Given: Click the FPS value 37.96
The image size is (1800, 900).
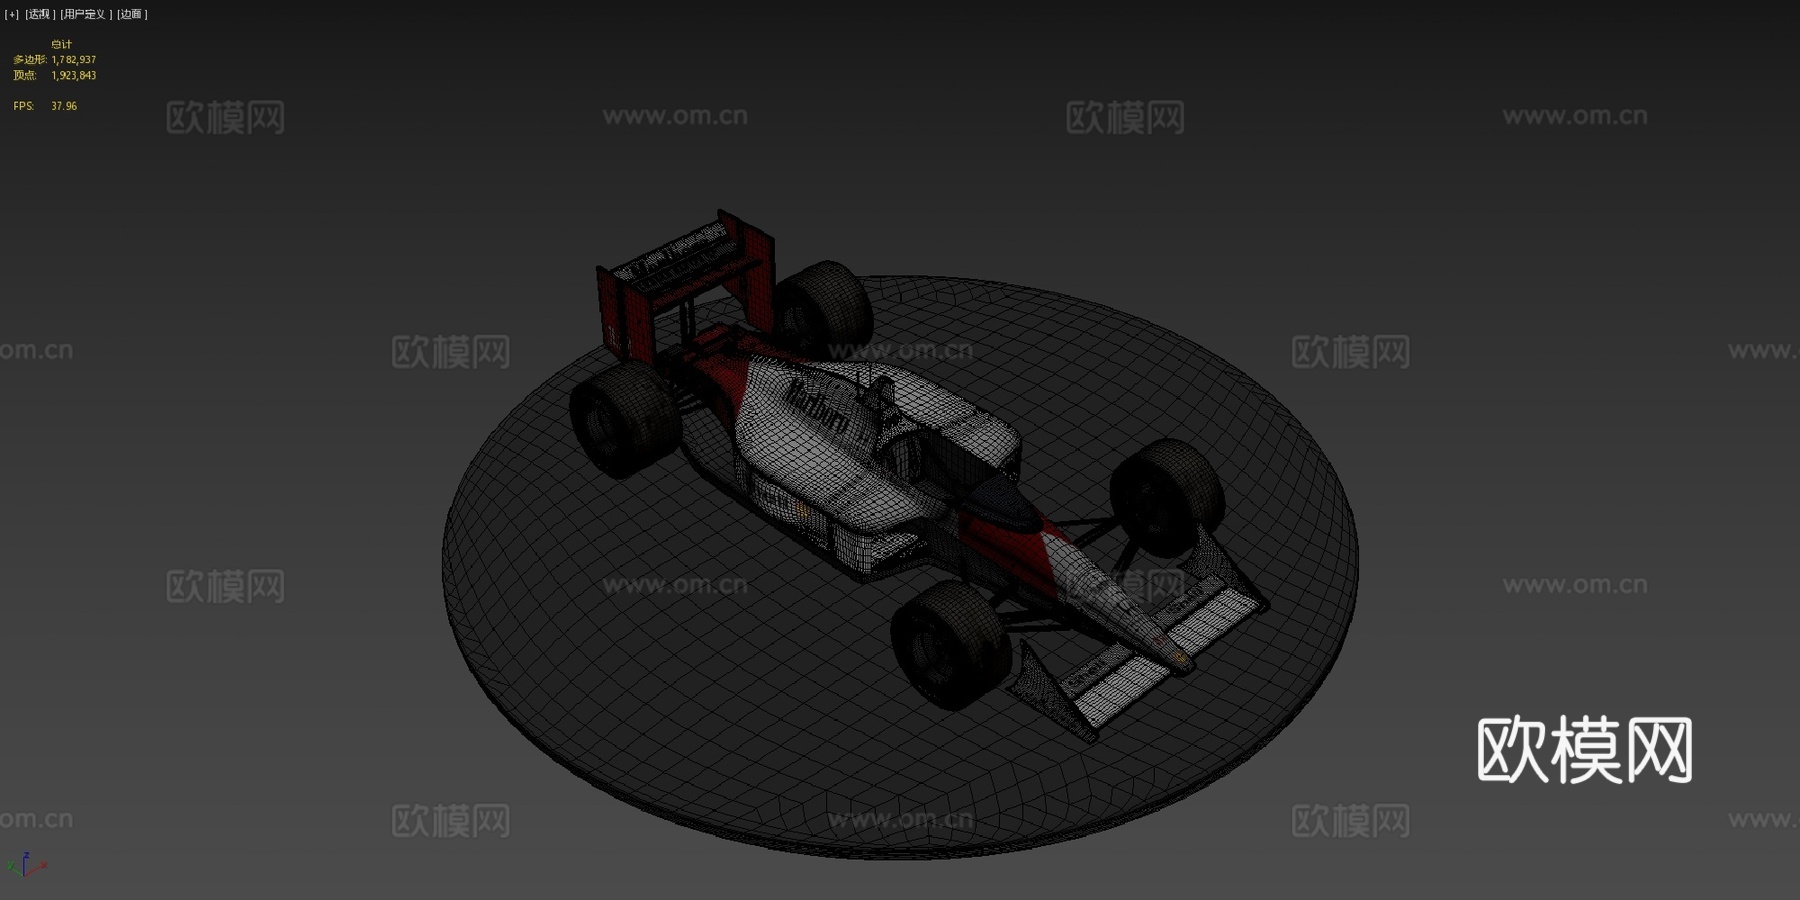Looking at the screenshot, I should (64, 106).
